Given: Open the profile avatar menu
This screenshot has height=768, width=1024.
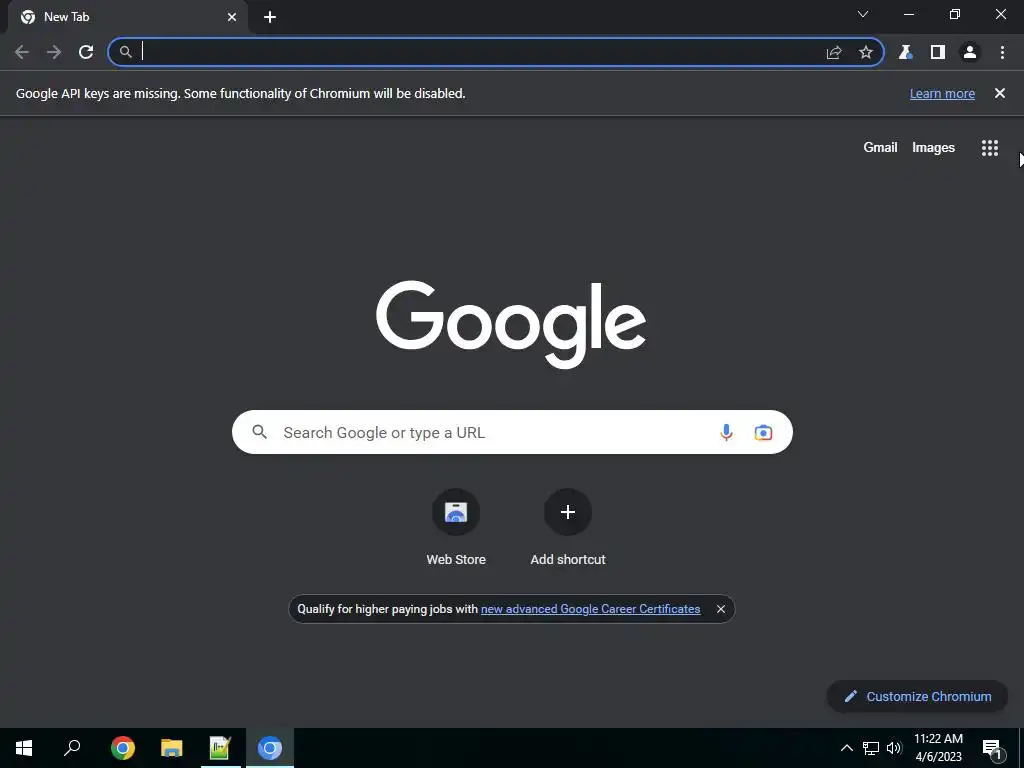Looking at the screenshot, I should pos(970,52).
